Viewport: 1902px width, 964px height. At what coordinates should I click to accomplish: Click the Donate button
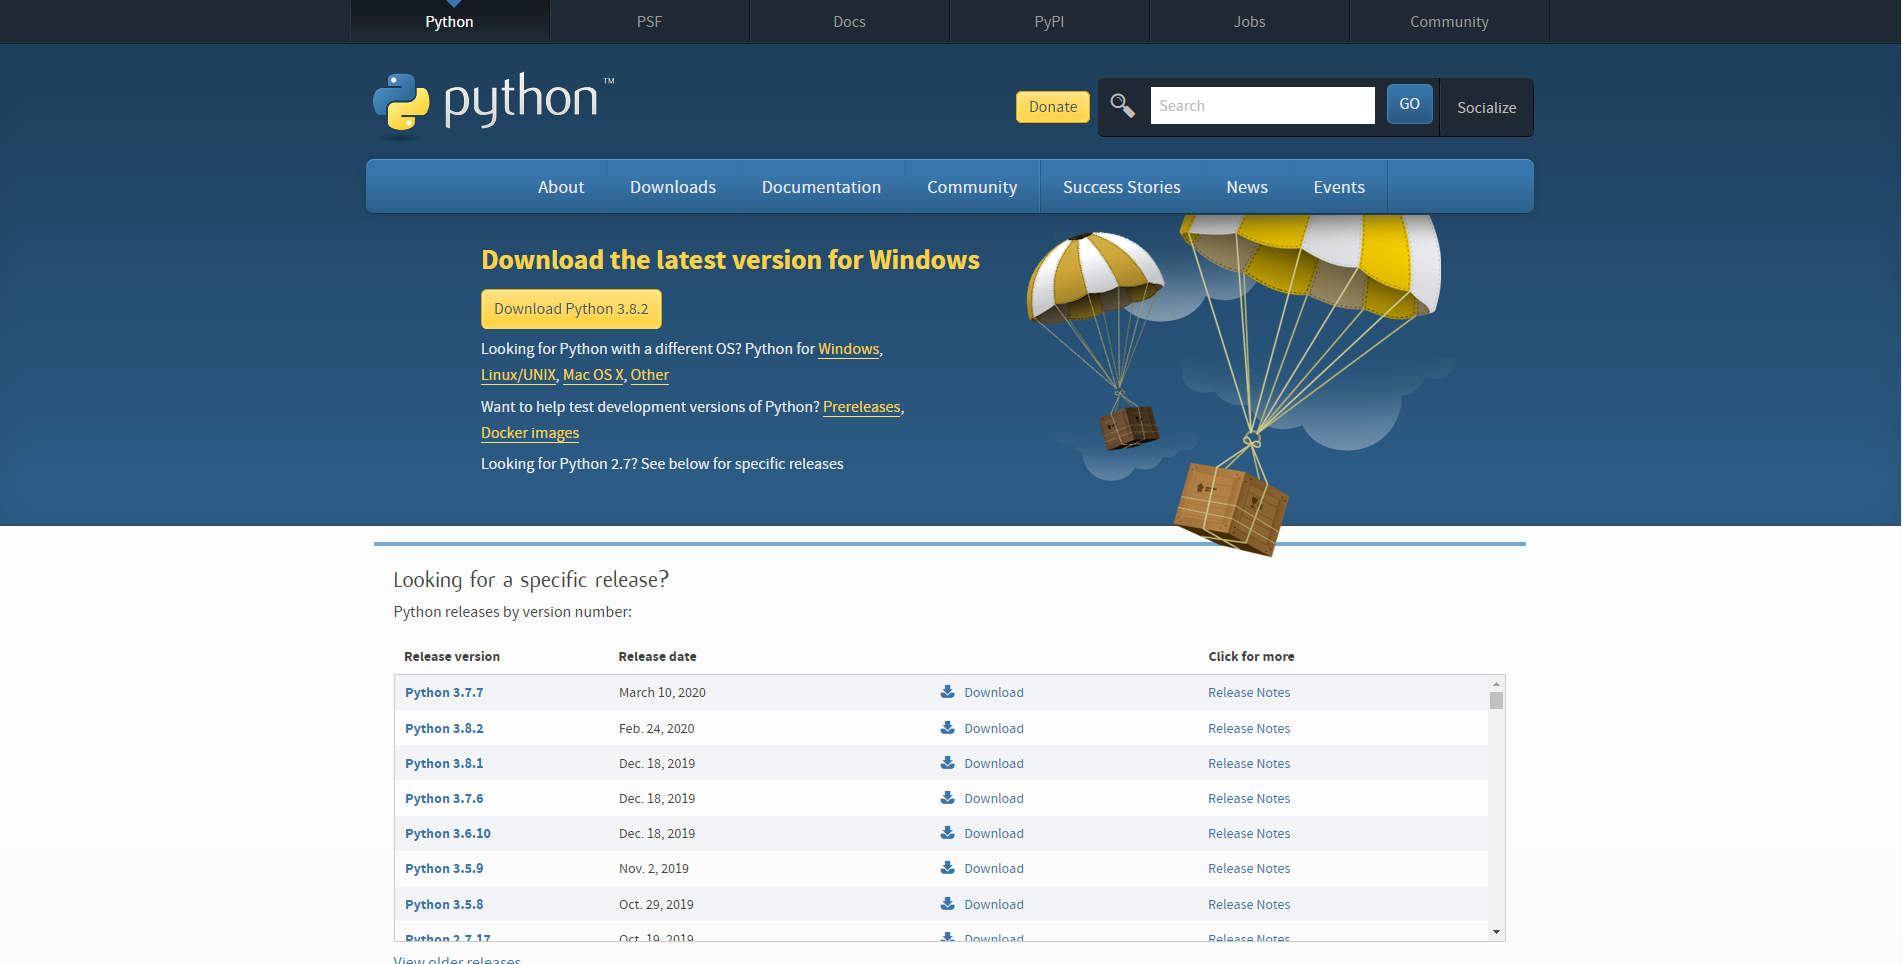pyautogui.click(x=1053, y=107)
